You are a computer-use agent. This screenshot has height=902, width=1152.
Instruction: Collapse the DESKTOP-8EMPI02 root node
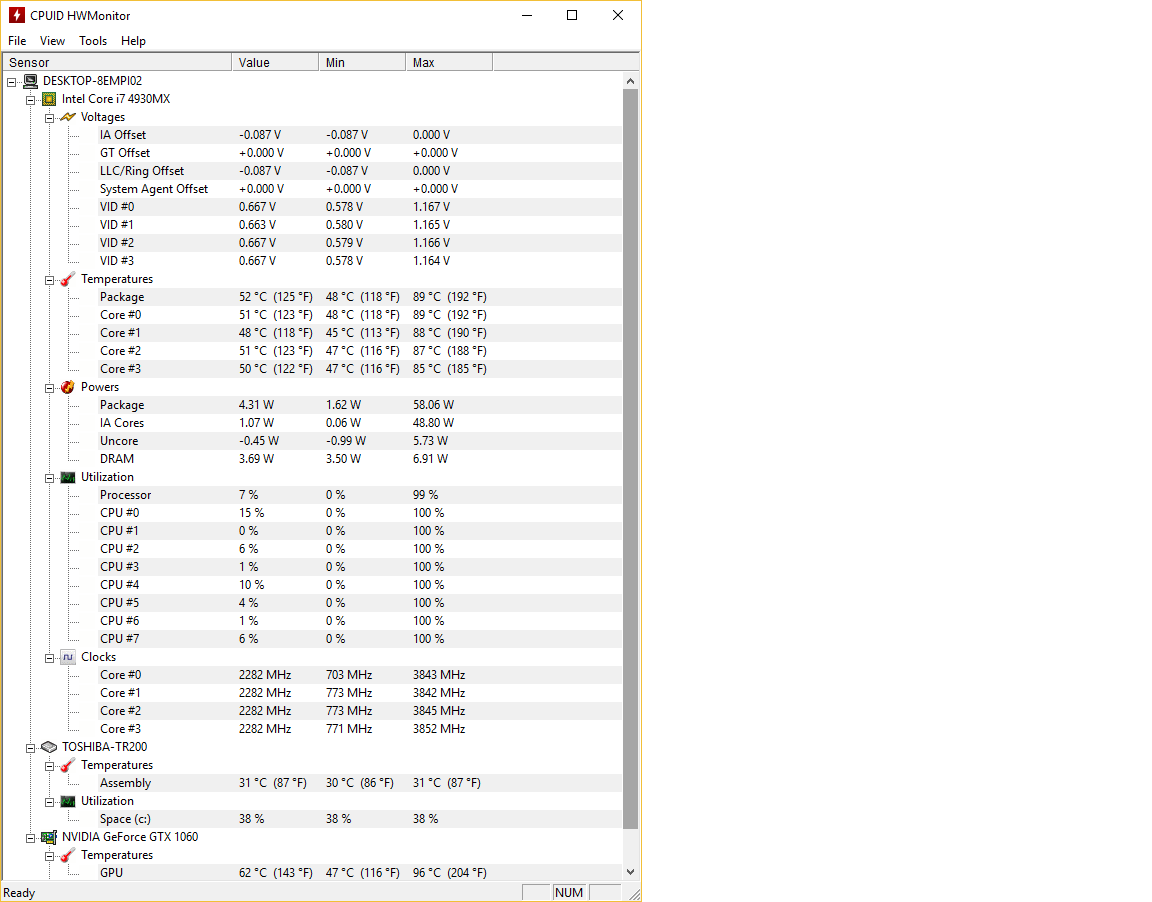pos(11,82)
